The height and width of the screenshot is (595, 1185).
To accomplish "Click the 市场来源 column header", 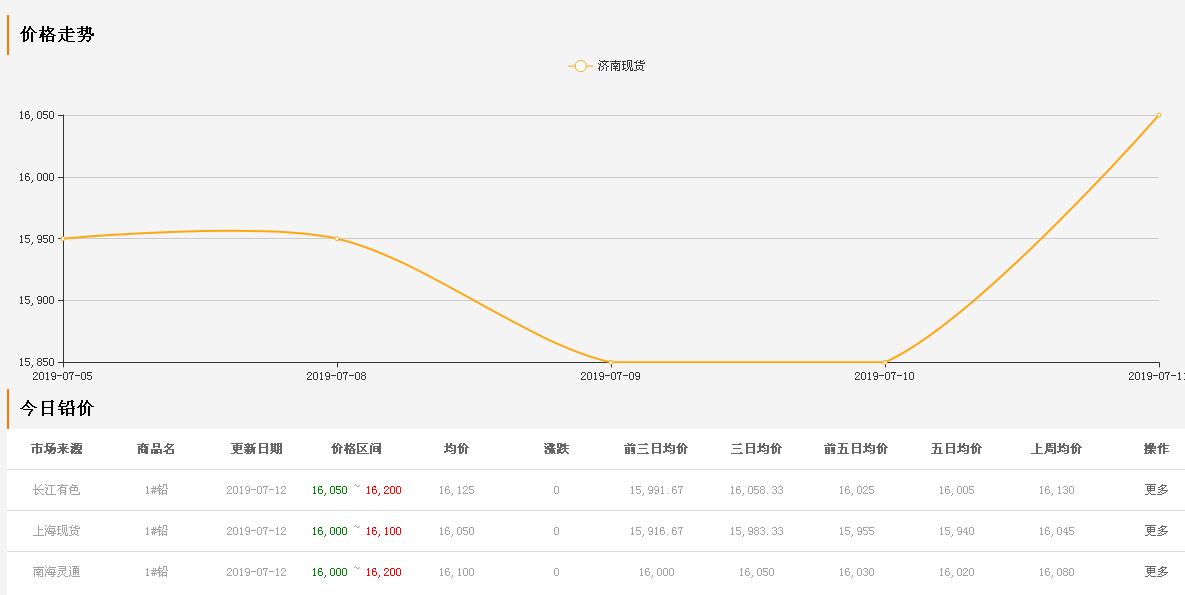I will 55,449.
